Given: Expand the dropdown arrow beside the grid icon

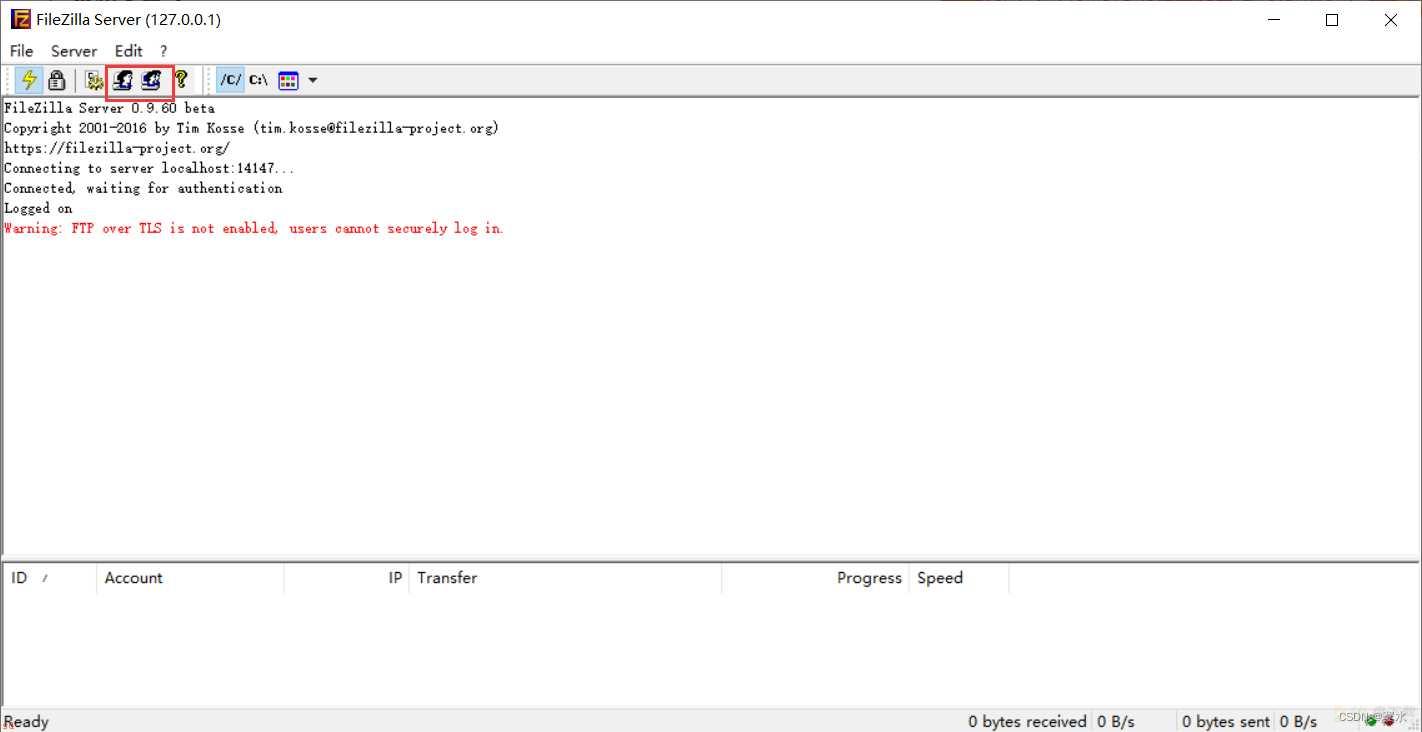Looking at the screenshot, I should coord(312,80).
